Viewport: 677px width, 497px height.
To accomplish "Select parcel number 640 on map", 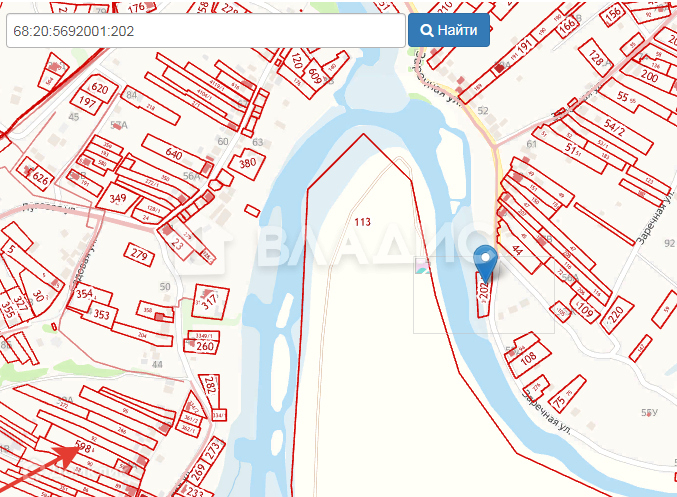I will click(x=174, y=154).
